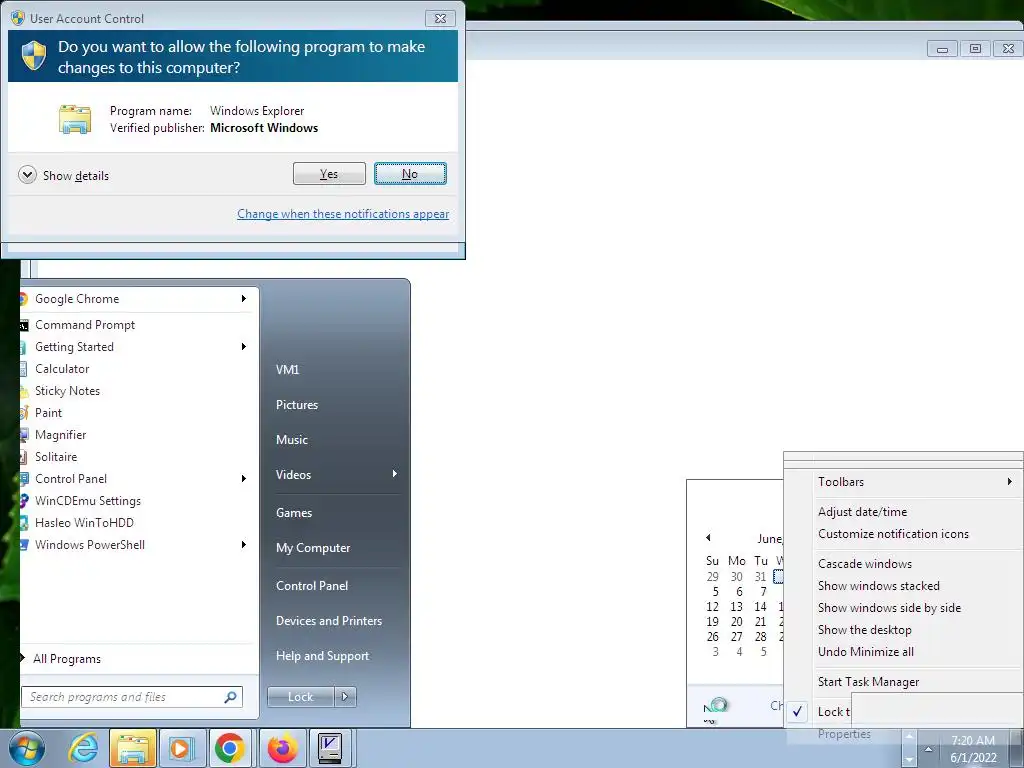1024x768 pixels.
Task: Expand Show details in UAC dialog
Action: pyautogui.click(x=63, y=175)
